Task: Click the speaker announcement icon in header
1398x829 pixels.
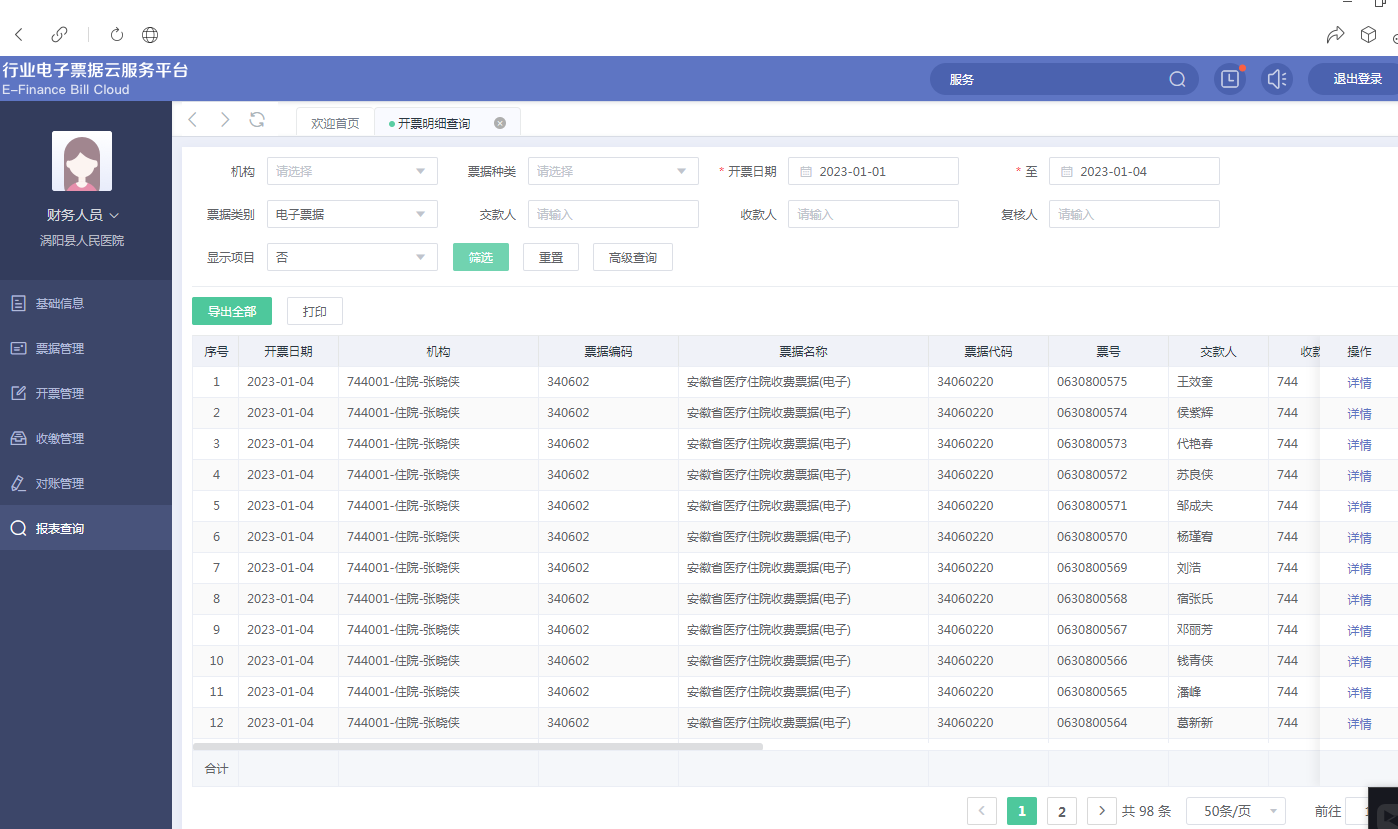Action: coord(1276,79)
